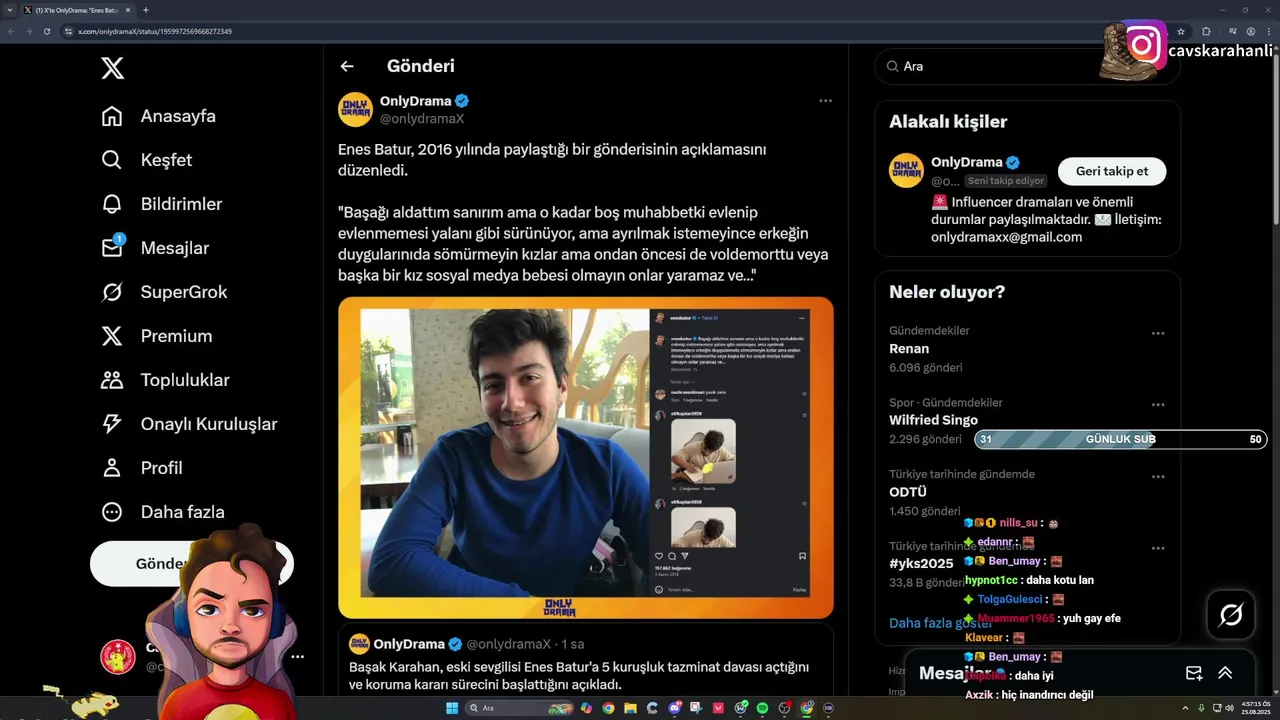The height and width of the screenshot is (720, 1280).
Task: Open #yks2025 trend options menu
Action: coord(1158,549)
